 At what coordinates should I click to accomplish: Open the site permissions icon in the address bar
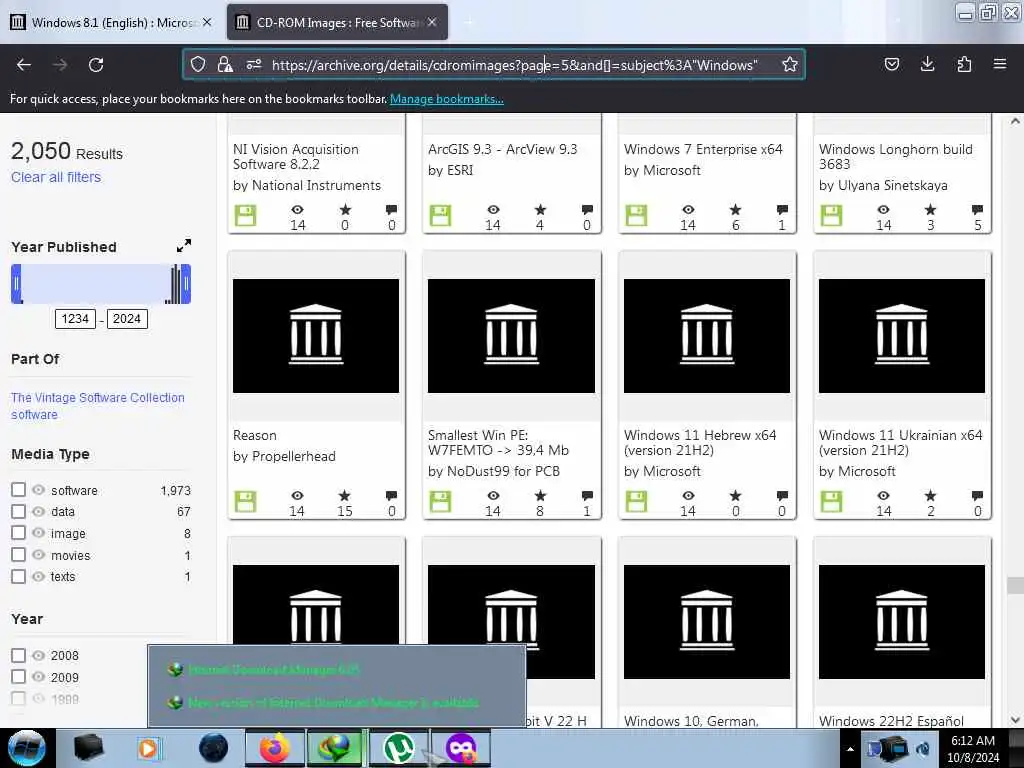(253, 64)
